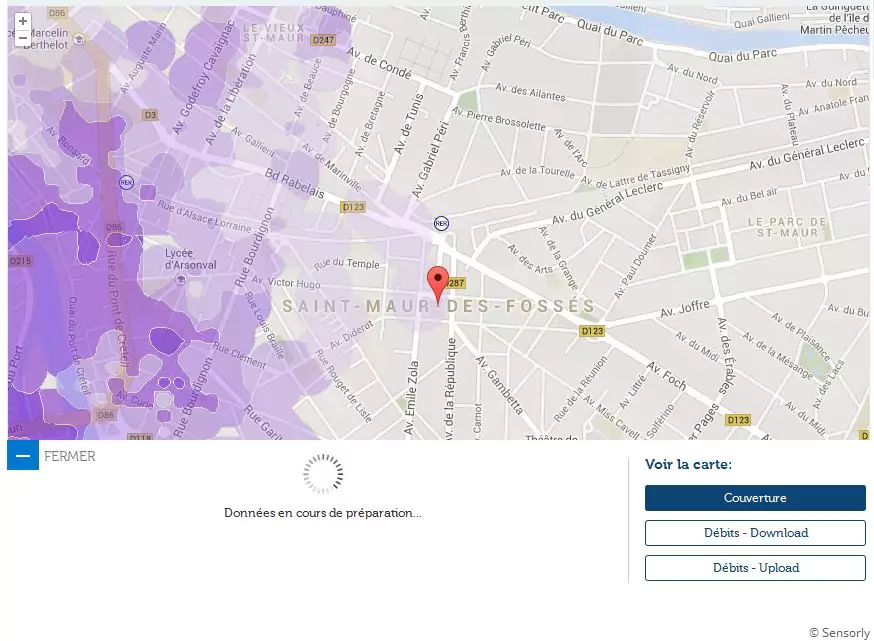Click the D215 road badge
874x641 pixels.
point(20,261)
